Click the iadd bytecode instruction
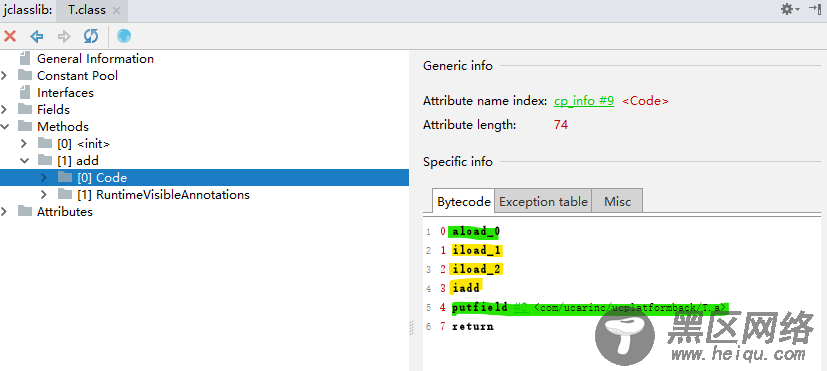Viewport: 827px width, 371px height. point(466,288)
